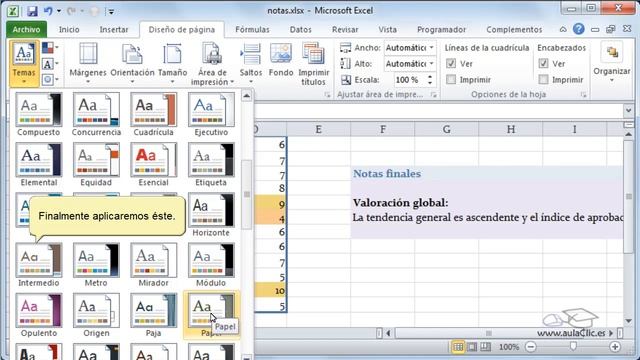
Task: Apply the Ejecutivo theme
Action: (211, 114)
